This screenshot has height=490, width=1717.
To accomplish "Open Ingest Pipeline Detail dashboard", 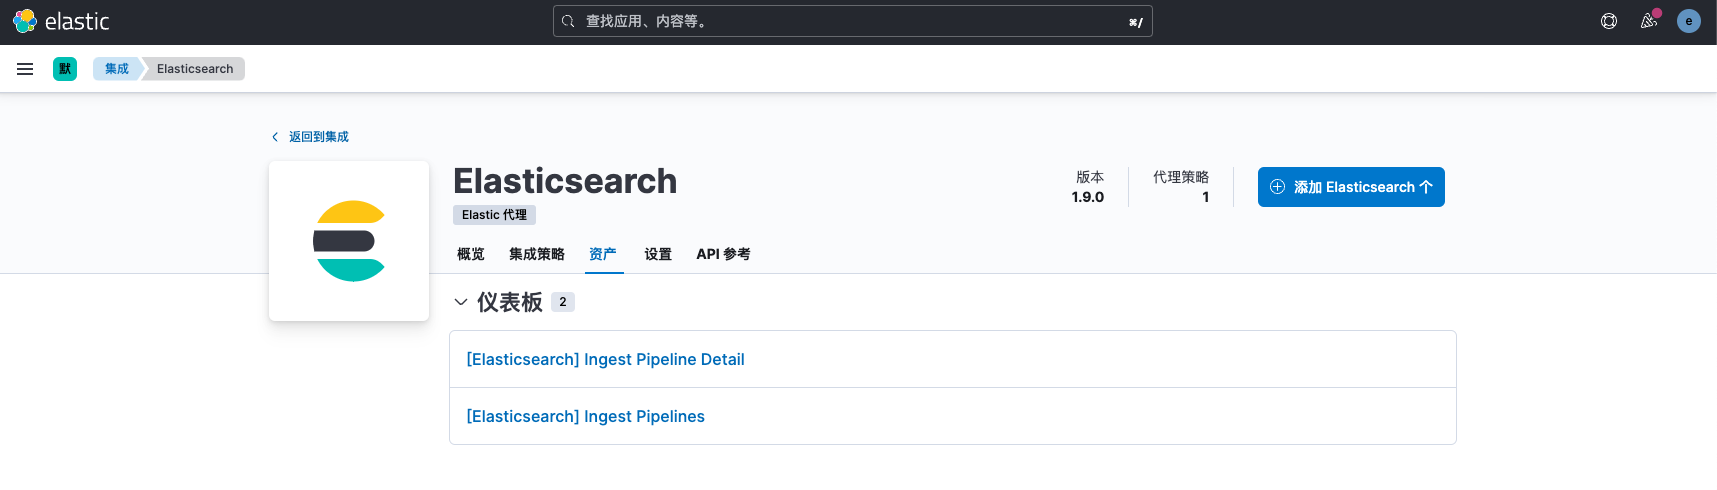I will pyautogui.click(x=605, y=359).
